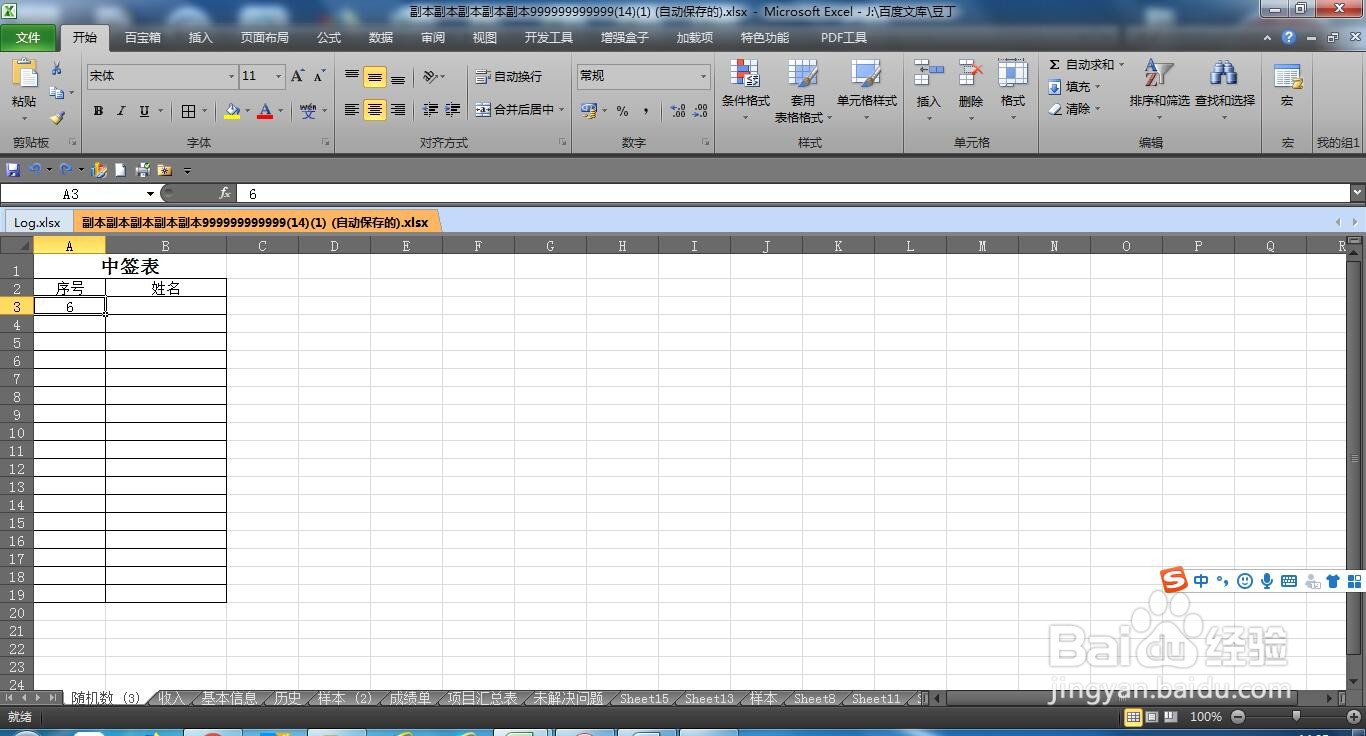
Task: Switch to the 公式 ribbon tab
Action: pyautogui.click(x=329, y=38)
